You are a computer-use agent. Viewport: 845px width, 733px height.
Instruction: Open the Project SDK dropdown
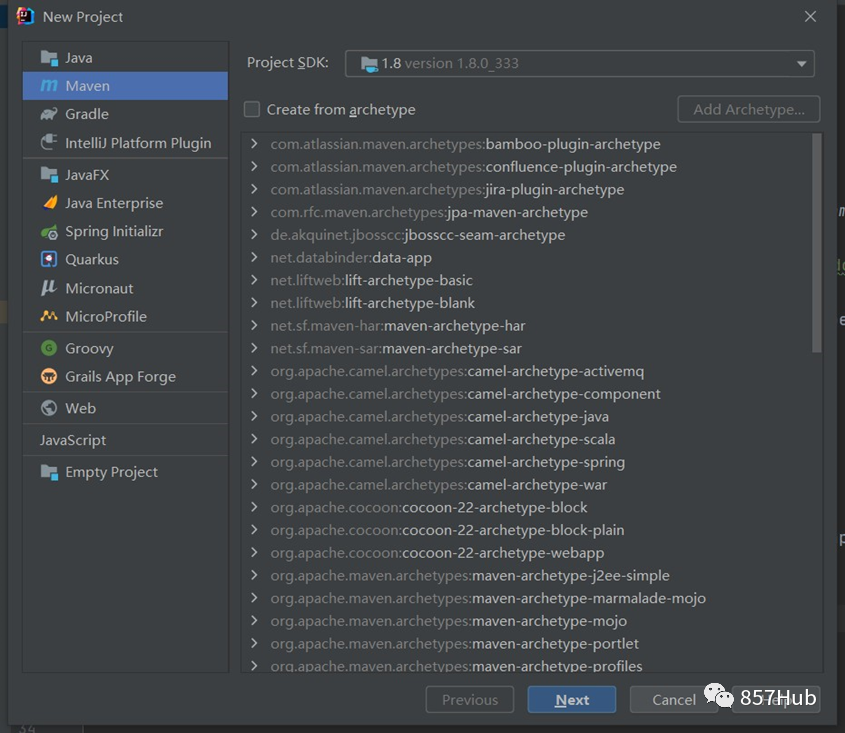click(x=579, y=64)
